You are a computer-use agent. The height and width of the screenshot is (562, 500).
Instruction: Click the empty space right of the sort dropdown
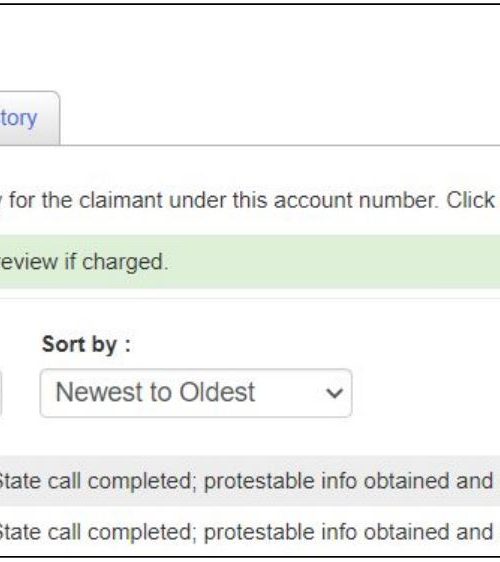pyautogui.click(x=426, y=393)
